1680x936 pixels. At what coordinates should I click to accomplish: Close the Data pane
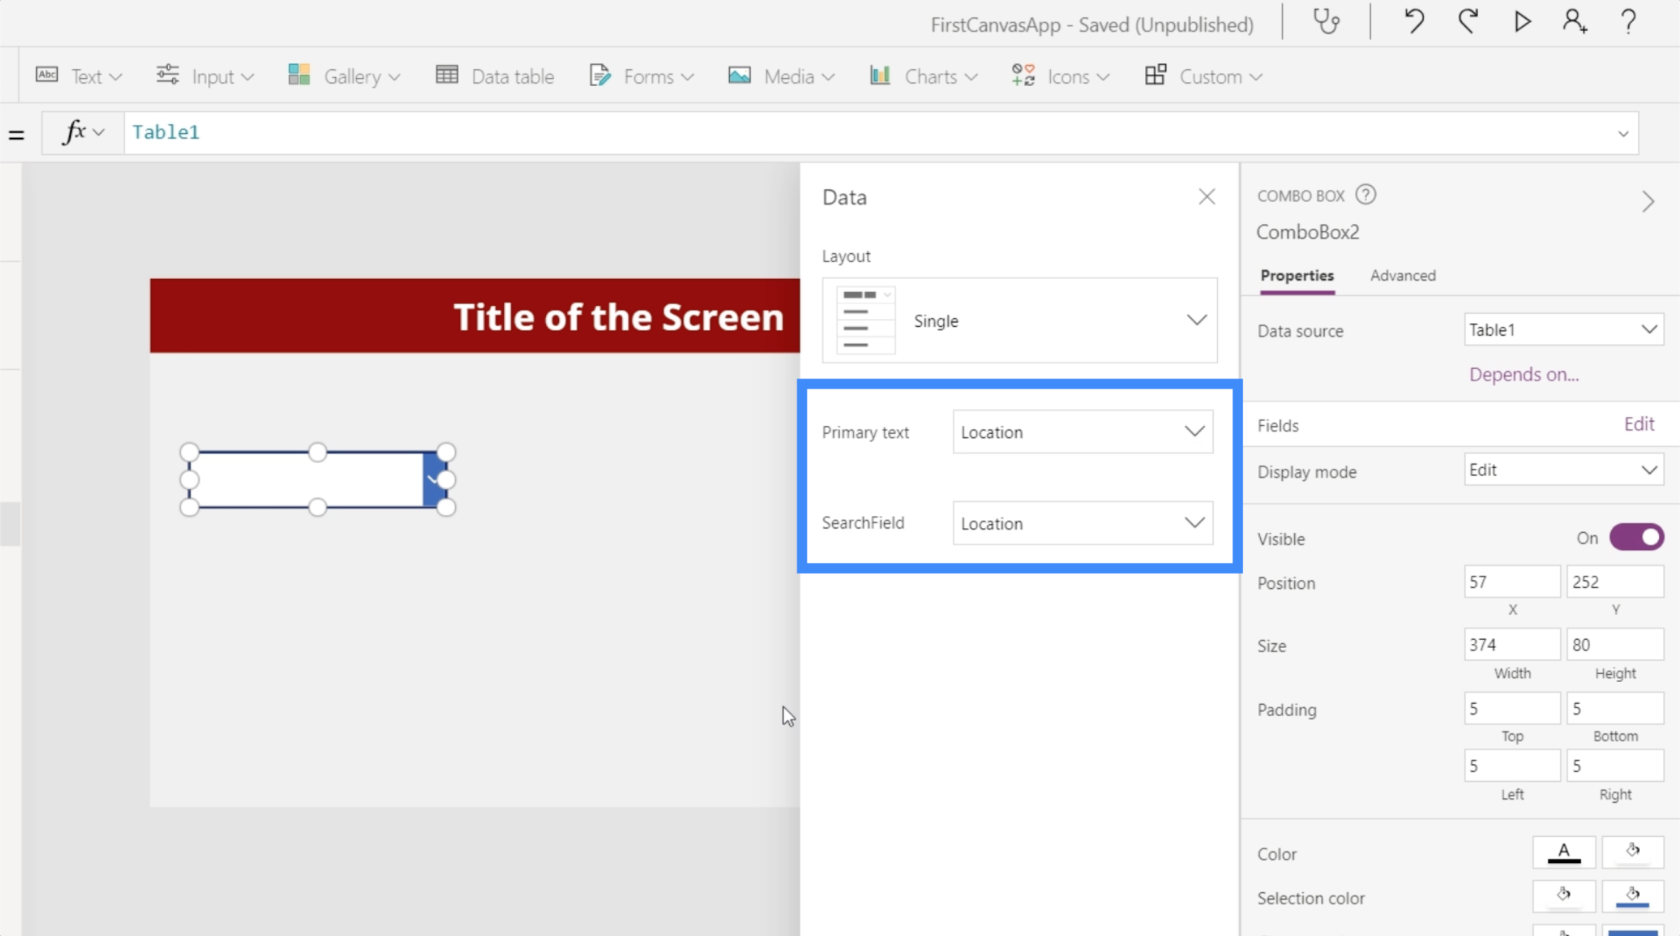tap(1207, 197)
